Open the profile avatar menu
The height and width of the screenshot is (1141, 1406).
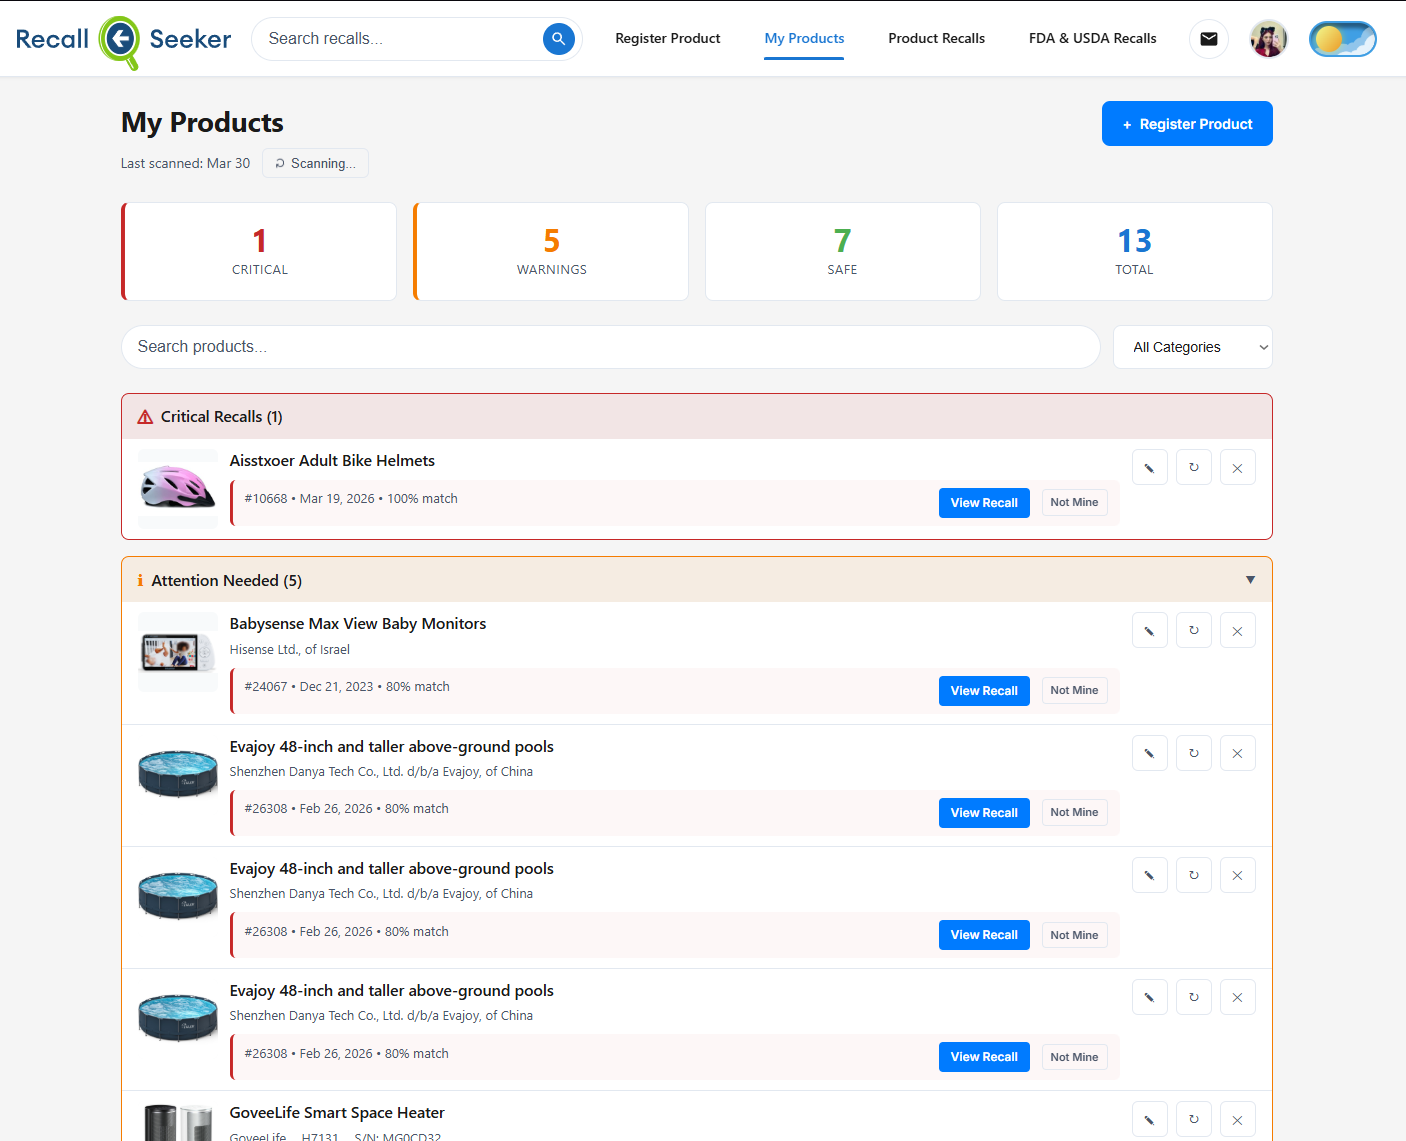pos(1268,39)
